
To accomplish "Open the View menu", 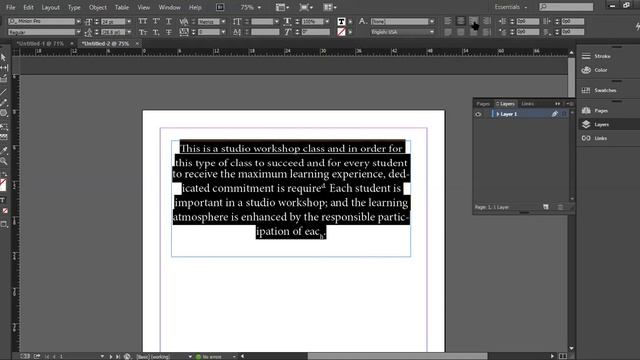I will [144, 7].
